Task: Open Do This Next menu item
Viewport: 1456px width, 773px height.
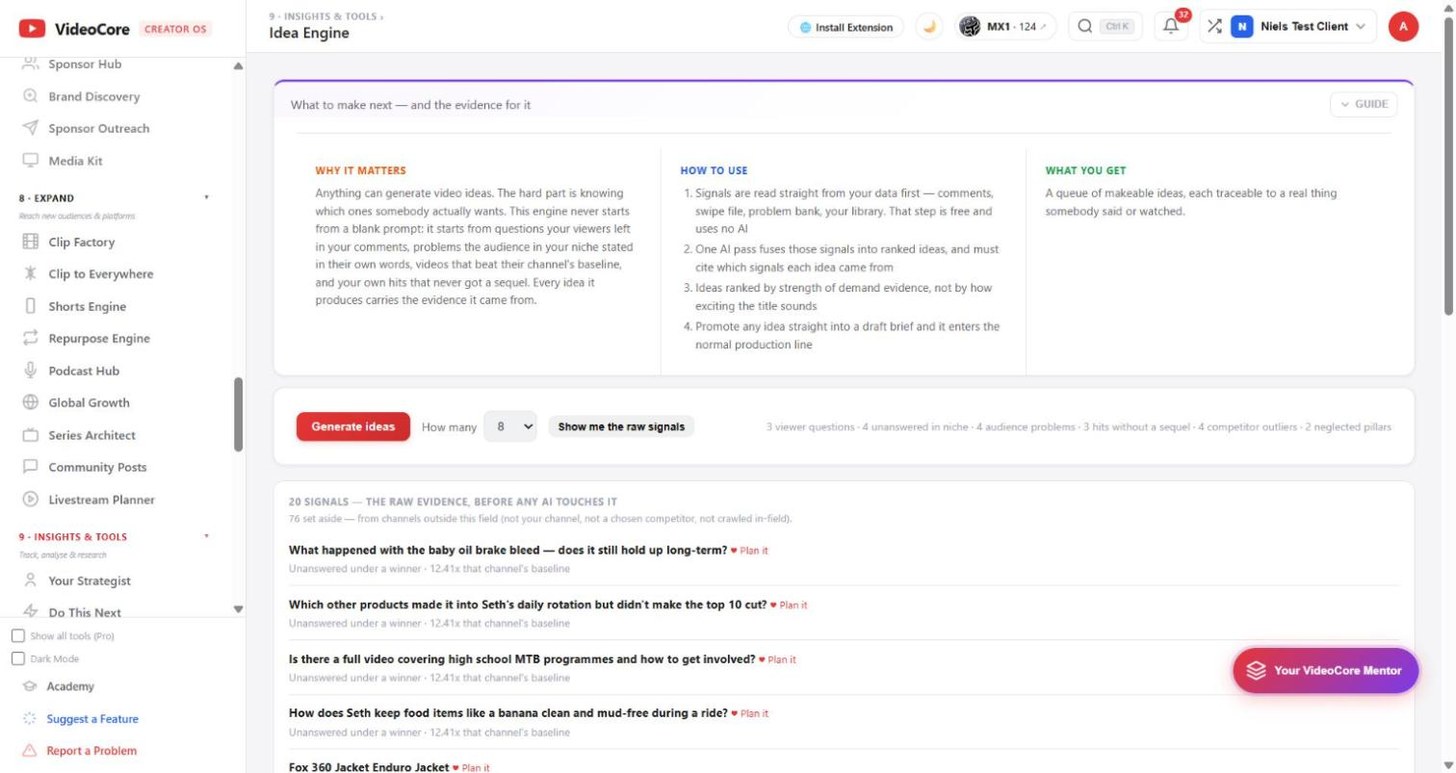Action: coord(84,612)
